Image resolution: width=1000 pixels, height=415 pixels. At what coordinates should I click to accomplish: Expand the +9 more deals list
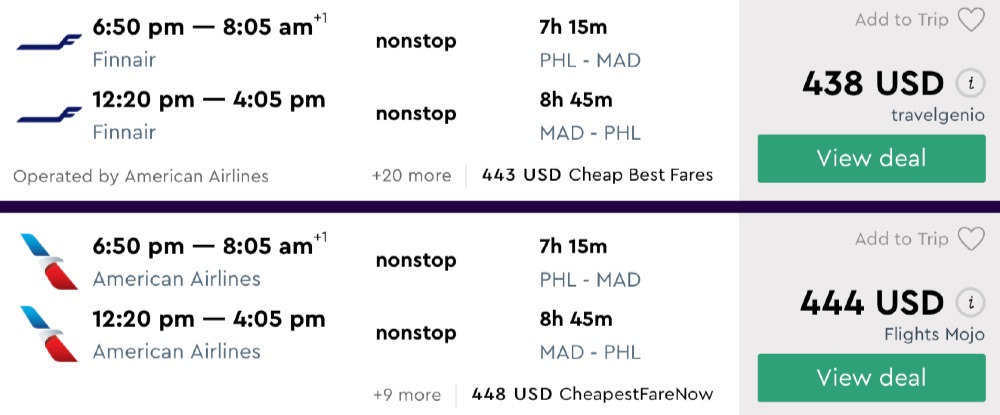[406, 394]
